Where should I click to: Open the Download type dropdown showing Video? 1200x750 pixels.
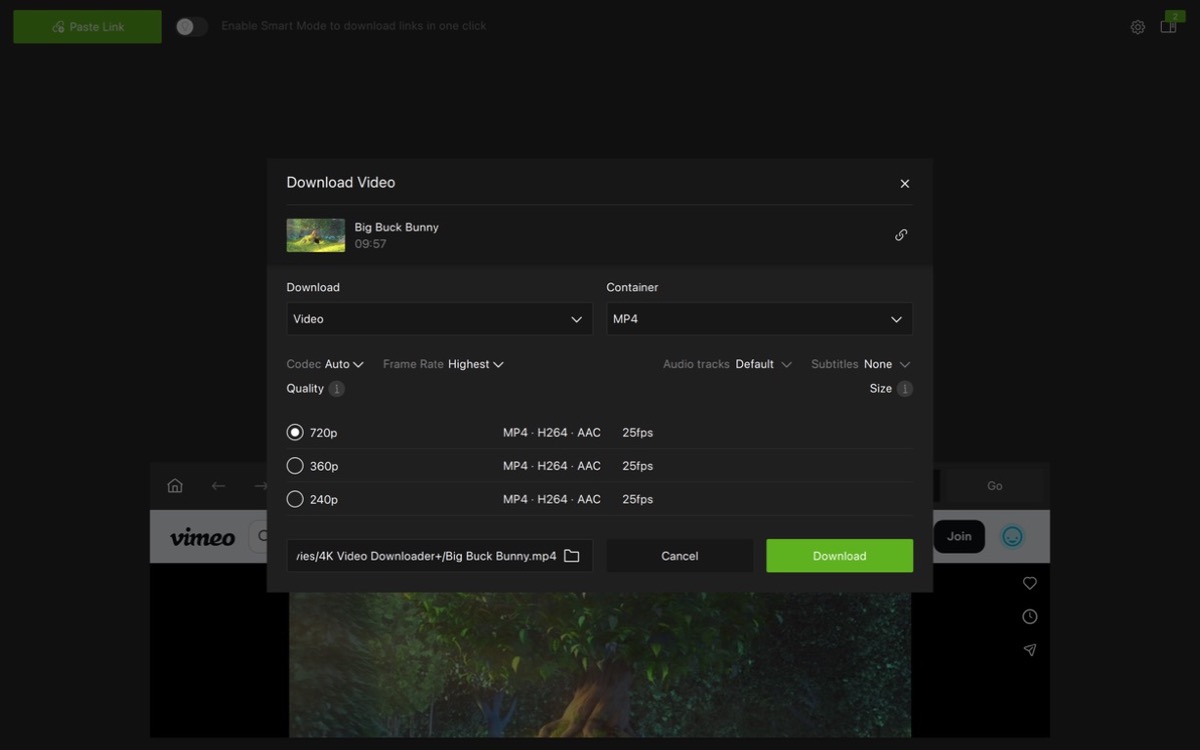coord(439,319)
